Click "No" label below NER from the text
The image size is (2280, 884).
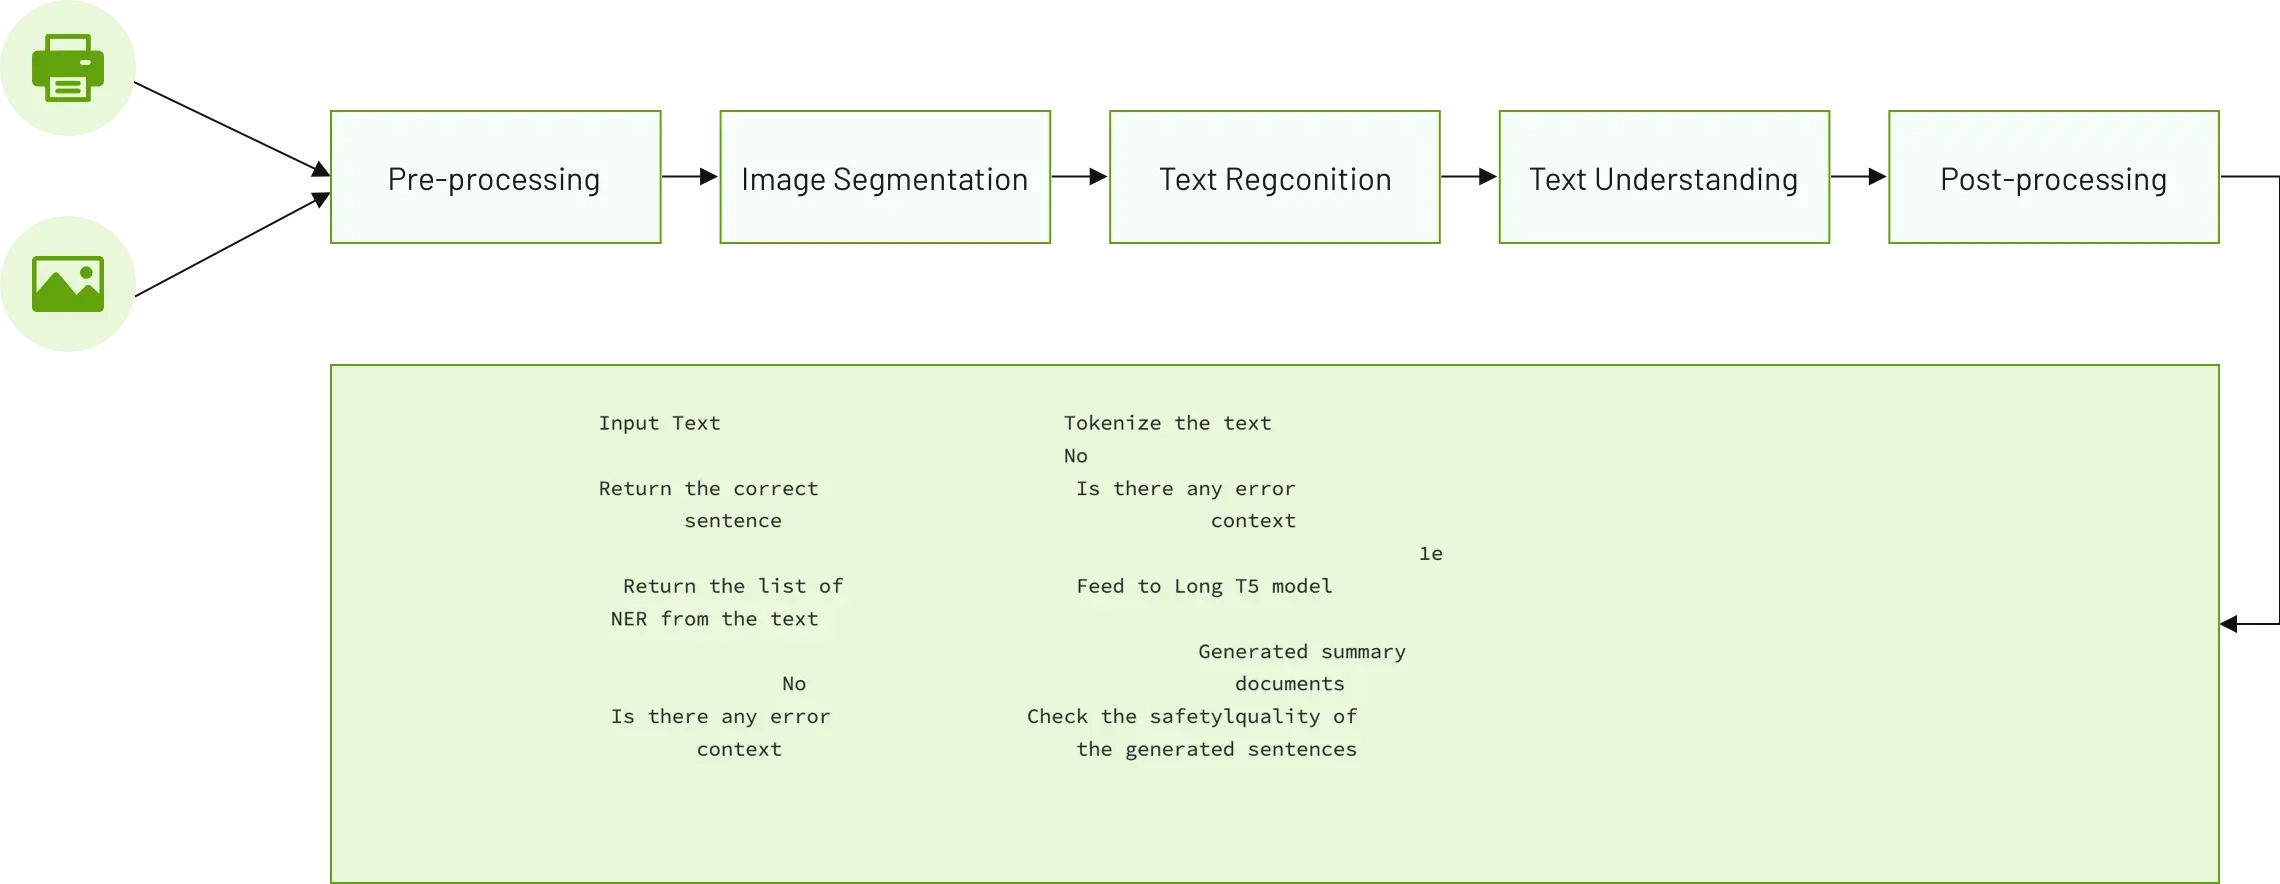click(x=794, y=684)
